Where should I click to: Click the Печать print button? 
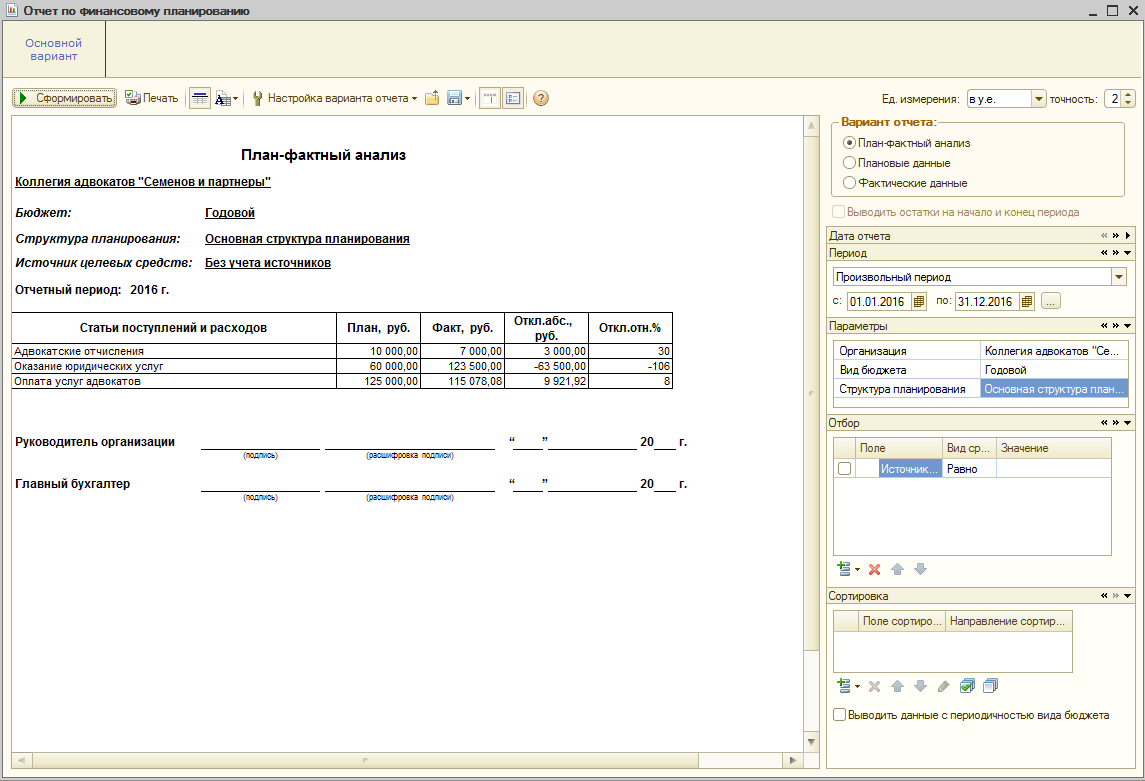[152, 98]
